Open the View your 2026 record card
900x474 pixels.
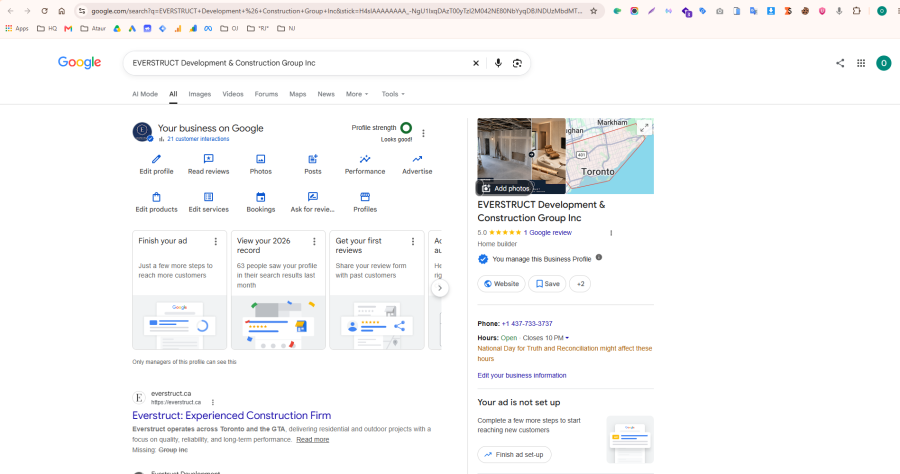click(x=278, y=290)
